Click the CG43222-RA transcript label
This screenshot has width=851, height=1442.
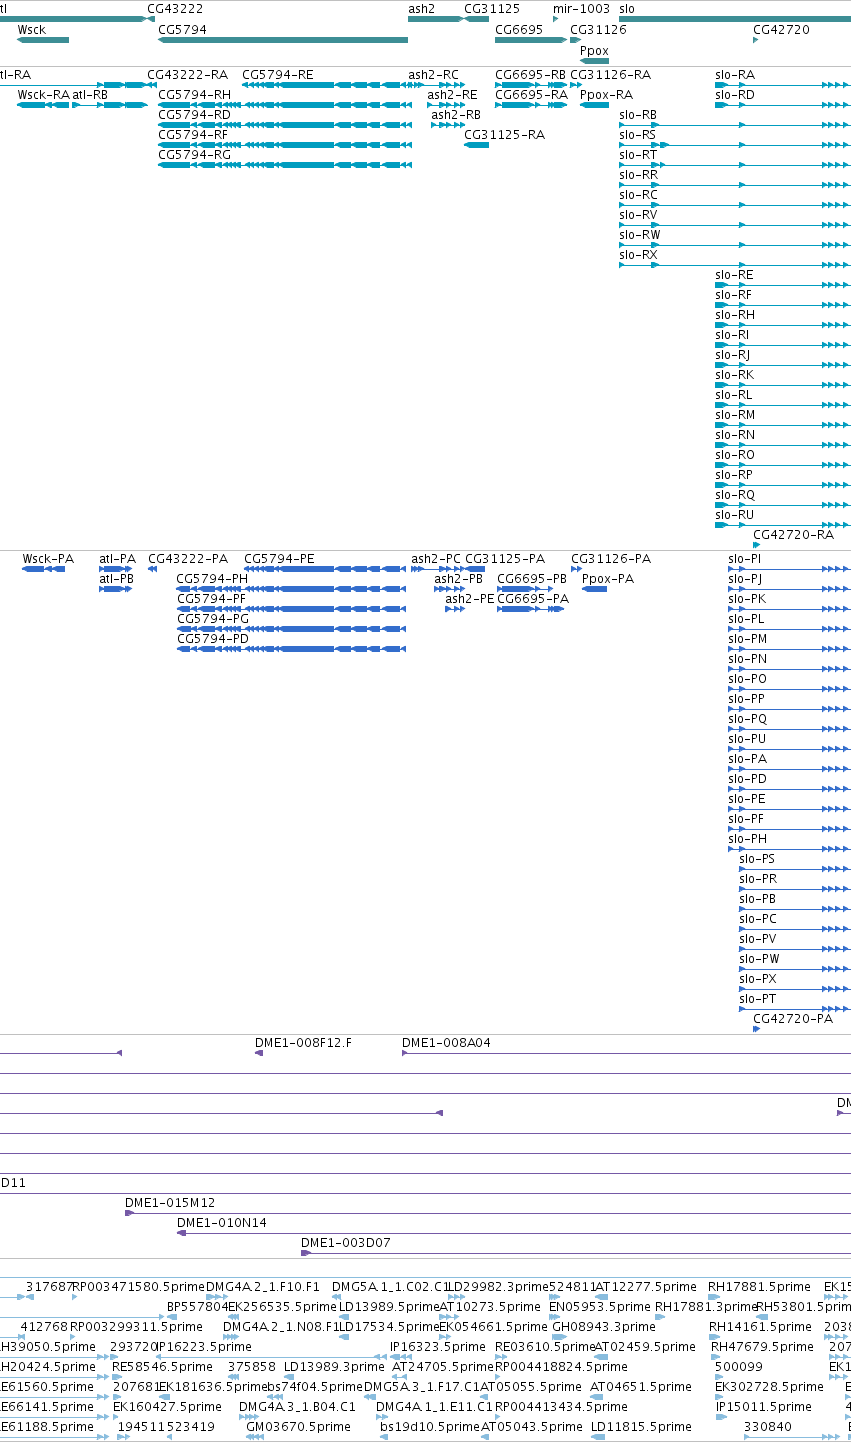(187, 75)
